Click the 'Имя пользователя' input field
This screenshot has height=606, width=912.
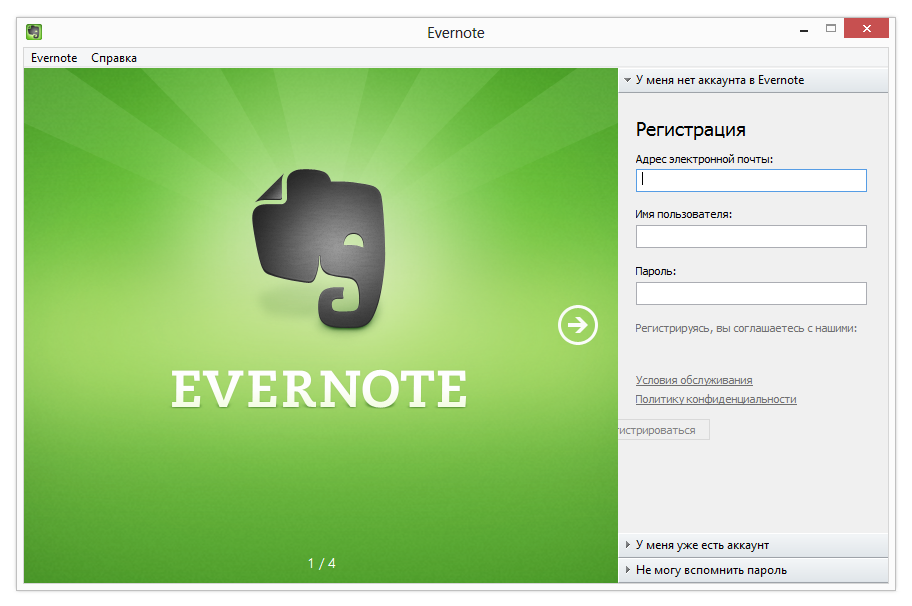pyautogui.click(x=751, y=237)
